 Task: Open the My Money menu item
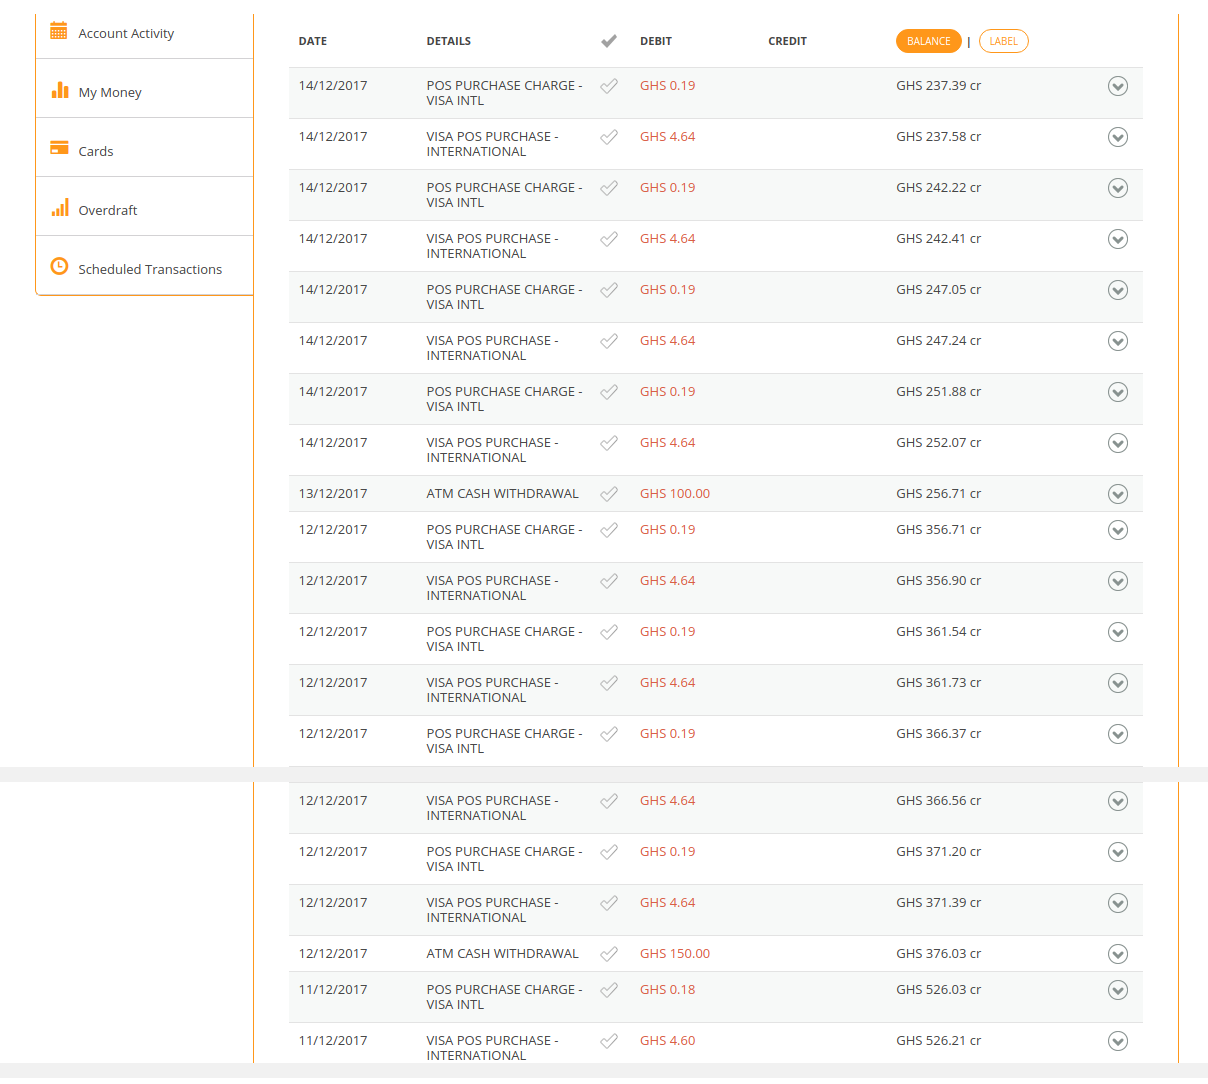[110, 92]
